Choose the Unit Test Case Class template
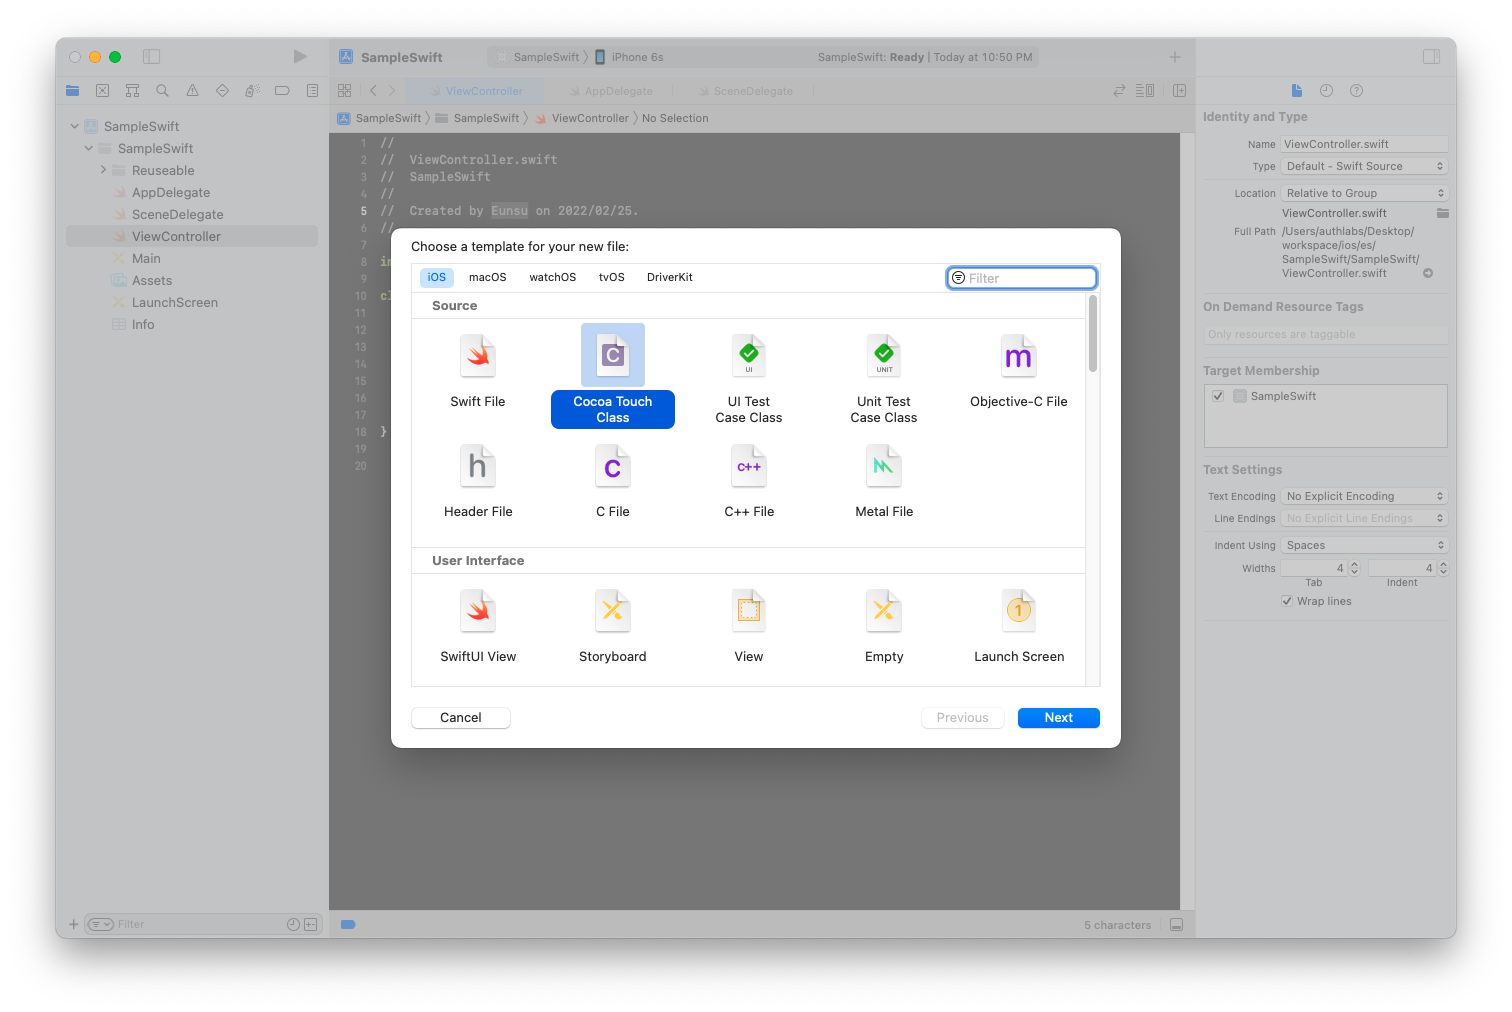The image size is (1512, 1012). tap(884, 380)
